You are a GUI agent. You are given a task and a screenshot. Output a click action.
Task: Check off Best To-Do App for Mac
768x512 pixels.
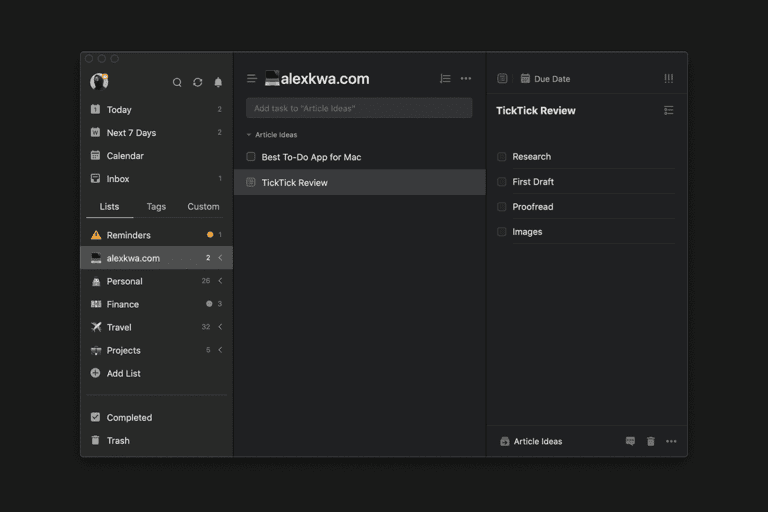tap(251, 157)
